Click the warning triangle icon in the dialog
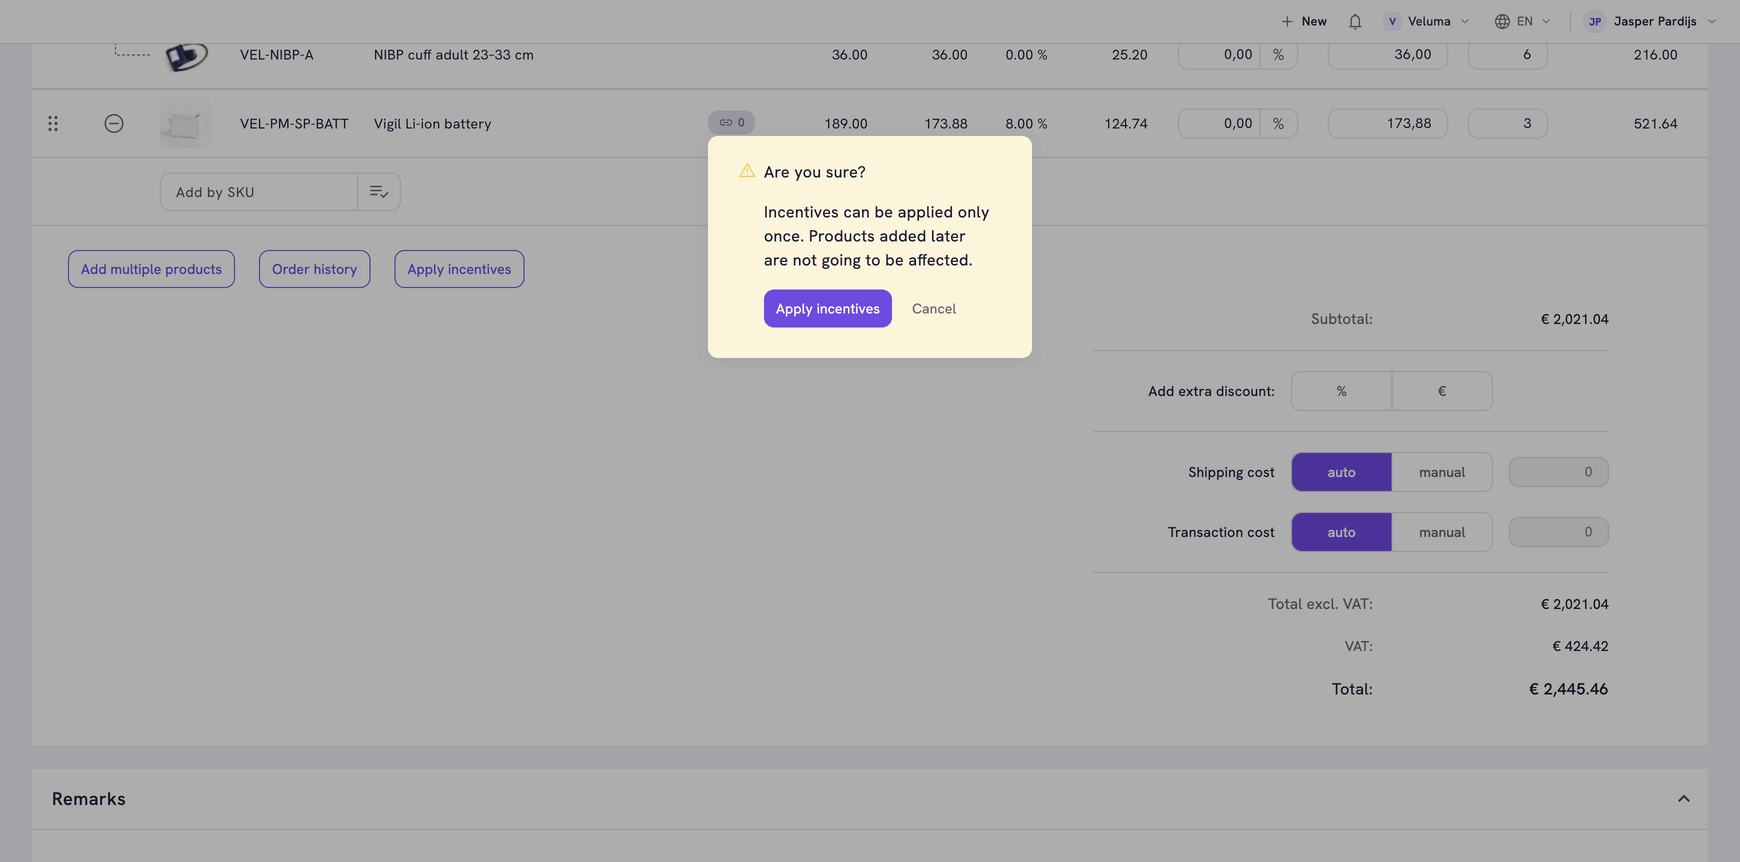Viewport: 1740px width, 862px height. click(x=747, y=171)
